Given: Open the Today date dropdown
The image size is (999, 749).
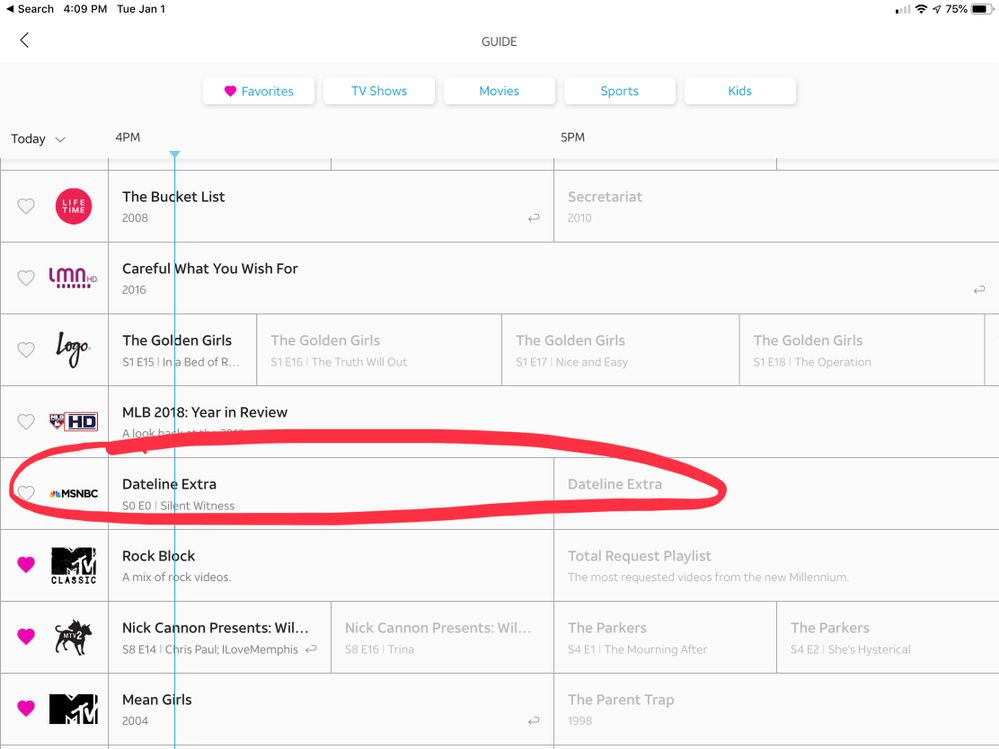Looking at the screenshot, I should (38, 139).
